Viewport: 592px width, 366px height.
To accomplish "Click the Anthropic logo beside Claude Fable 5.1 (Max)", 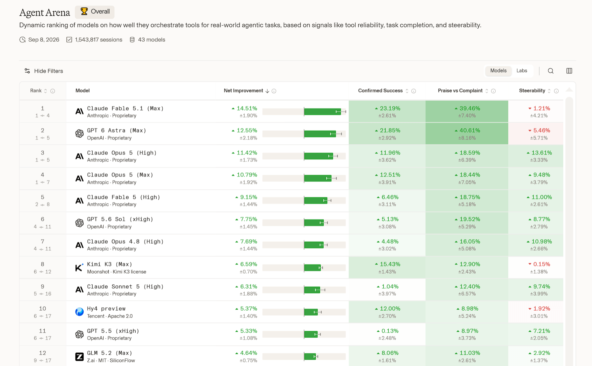I will click(79, 111).
